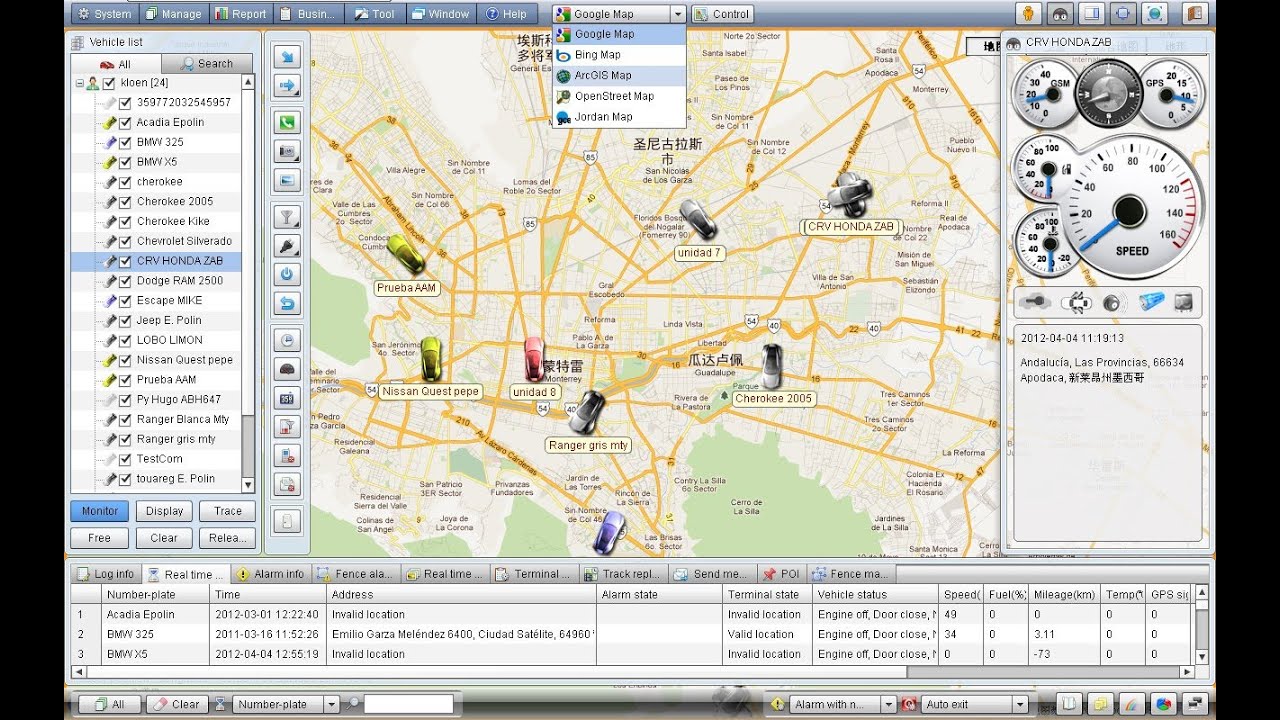Click the red unidad 8 car marker
Image resolution: width=1280 pixels, height=720 pixels.
(534, 359)
